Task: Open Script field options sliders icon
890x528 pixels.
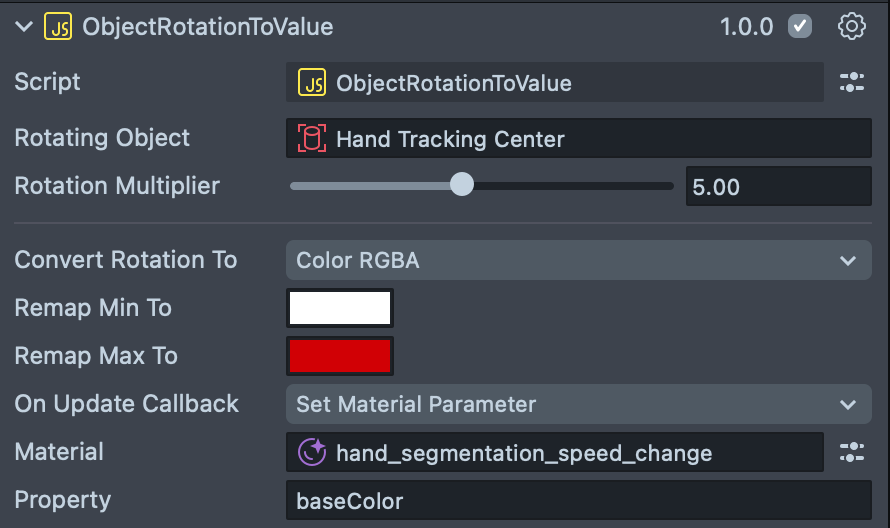Action: (x=852, y=83)
